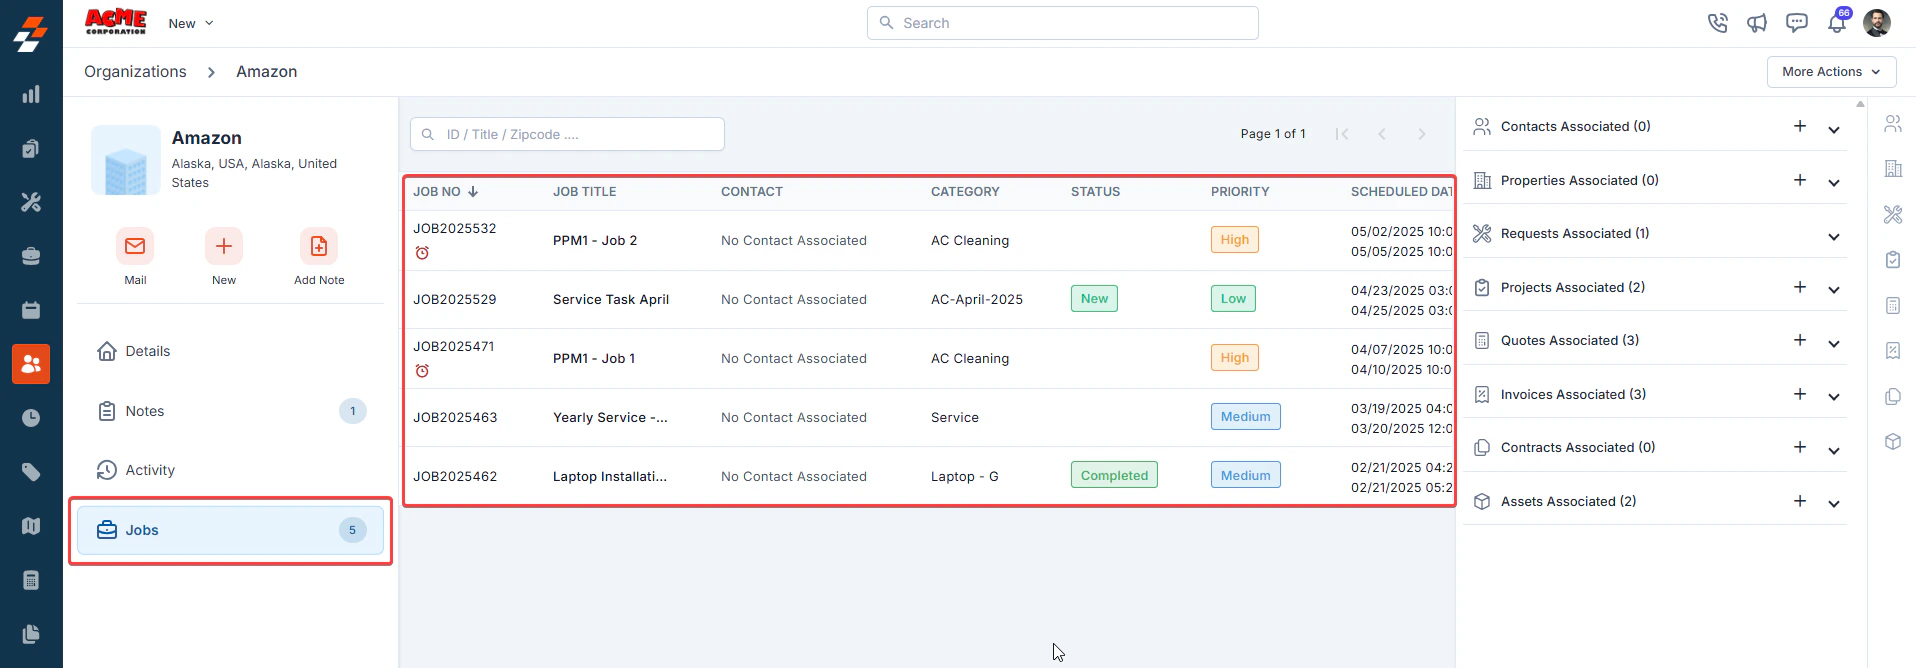Click cube assets icon in right edge strip
Viewport: 1916px width, 668px height.
tap(1893, 442)
